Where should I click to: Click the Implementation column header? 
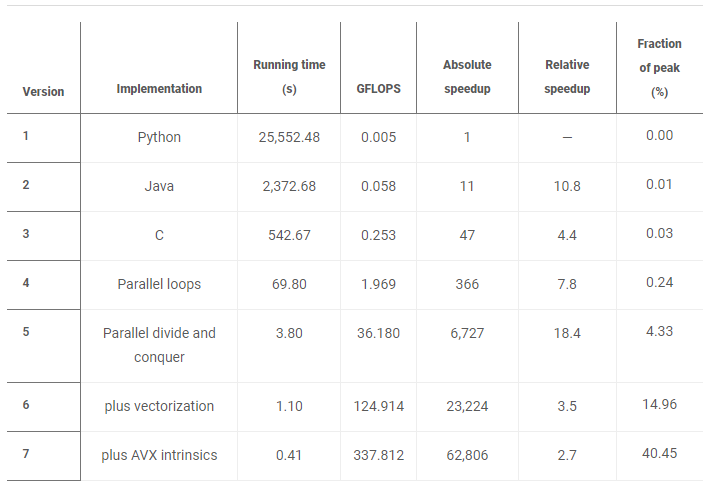pyautogui.click(x=159, y=88)
